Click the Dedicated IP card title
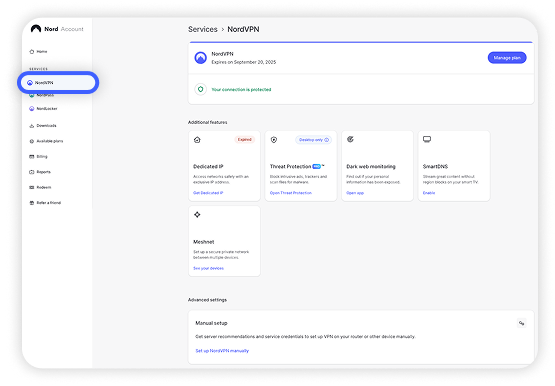The height and width of the screenshot is (386, 555). (x=208, y=166)
